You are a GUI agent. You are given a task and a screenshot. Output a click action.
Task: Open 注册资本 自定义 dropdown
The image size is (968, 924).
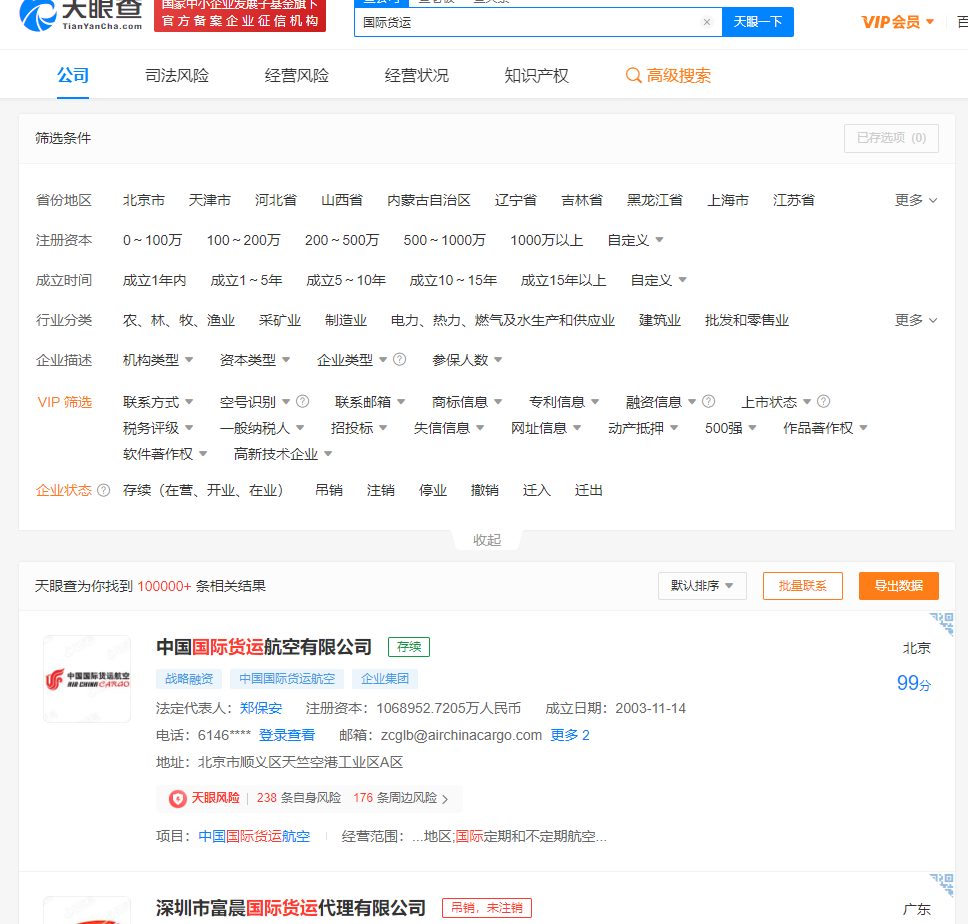[x=635, y=240]
